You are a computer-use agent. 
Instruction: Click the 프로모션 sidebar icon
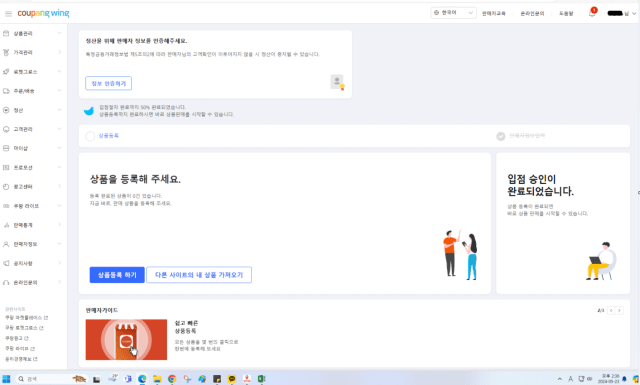(6, 167)
